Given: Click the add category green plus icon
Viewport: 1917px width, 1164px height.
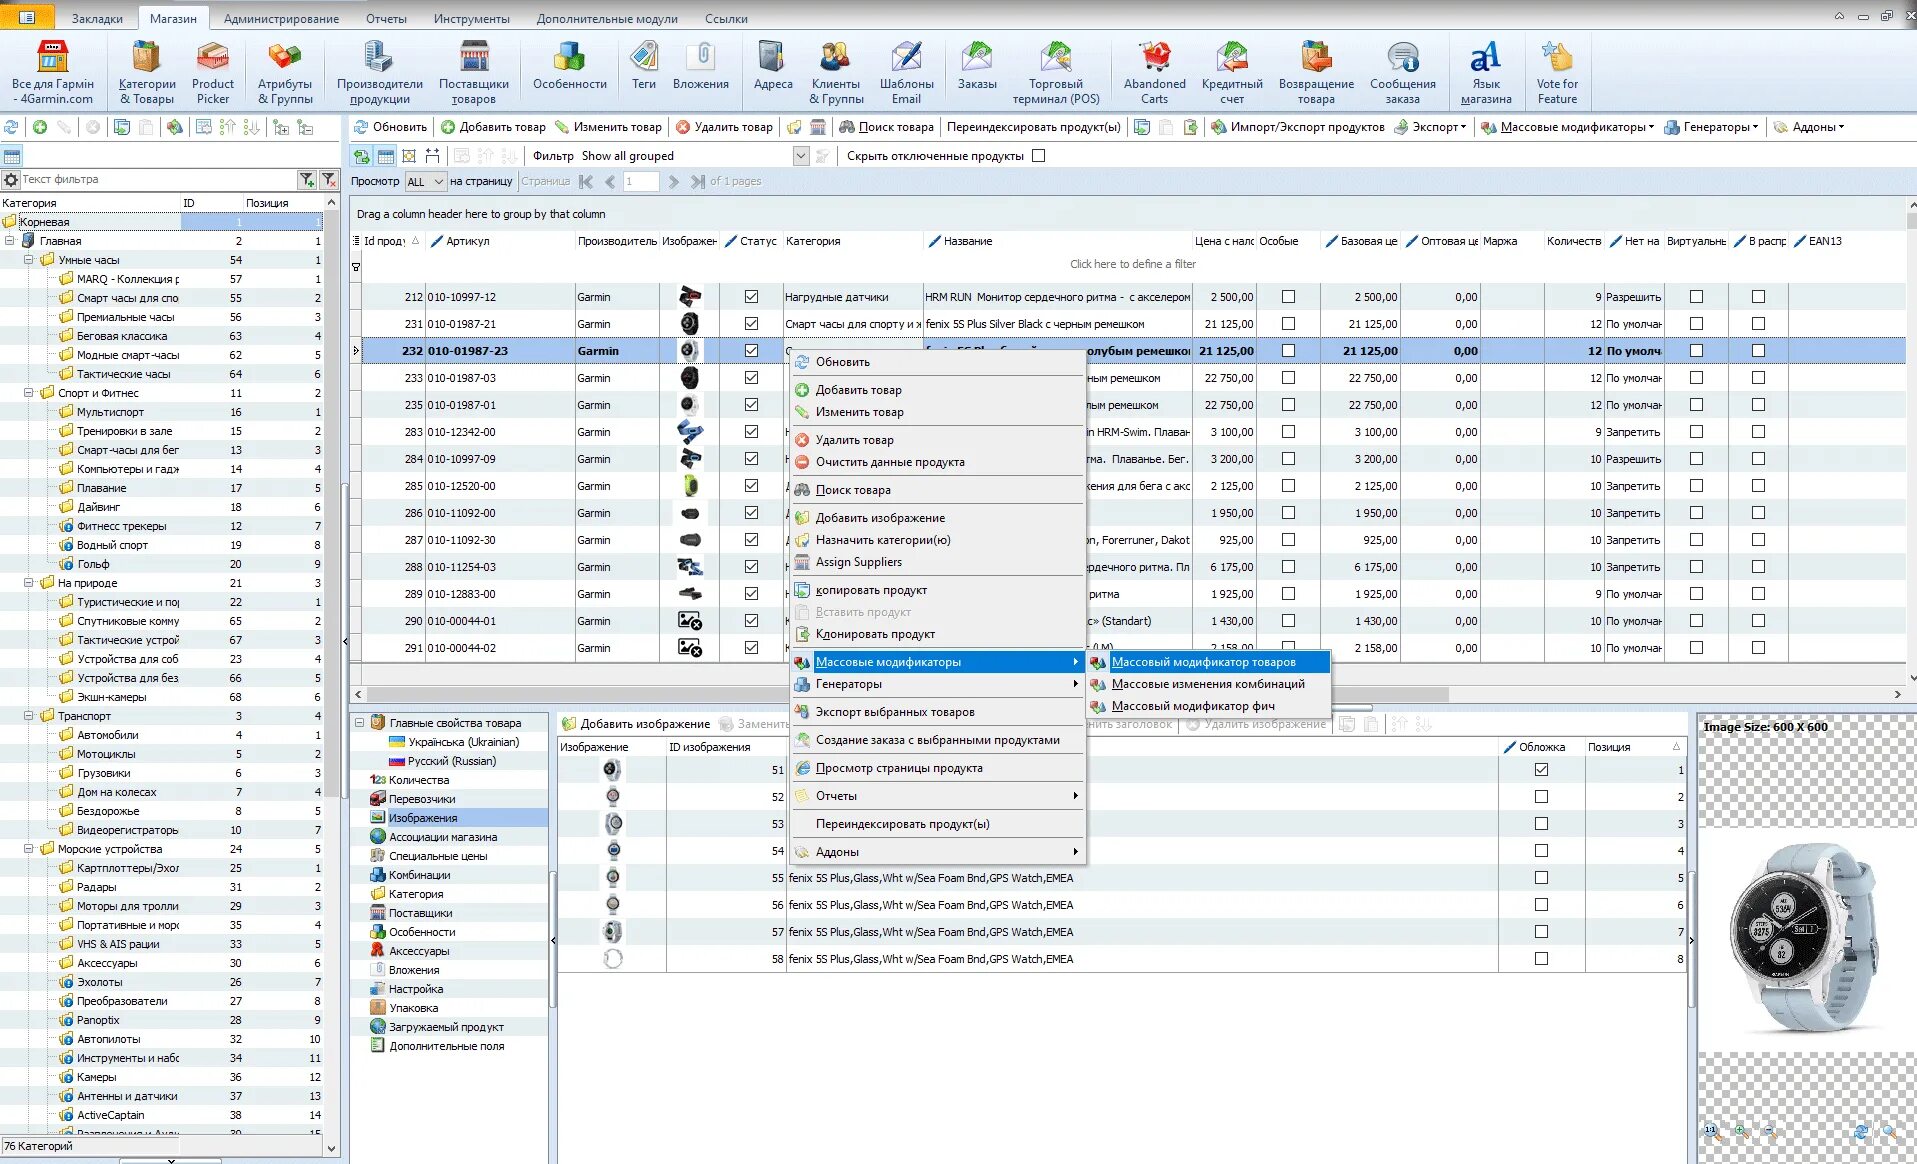Looking at the screenshot, I should 40,127.
